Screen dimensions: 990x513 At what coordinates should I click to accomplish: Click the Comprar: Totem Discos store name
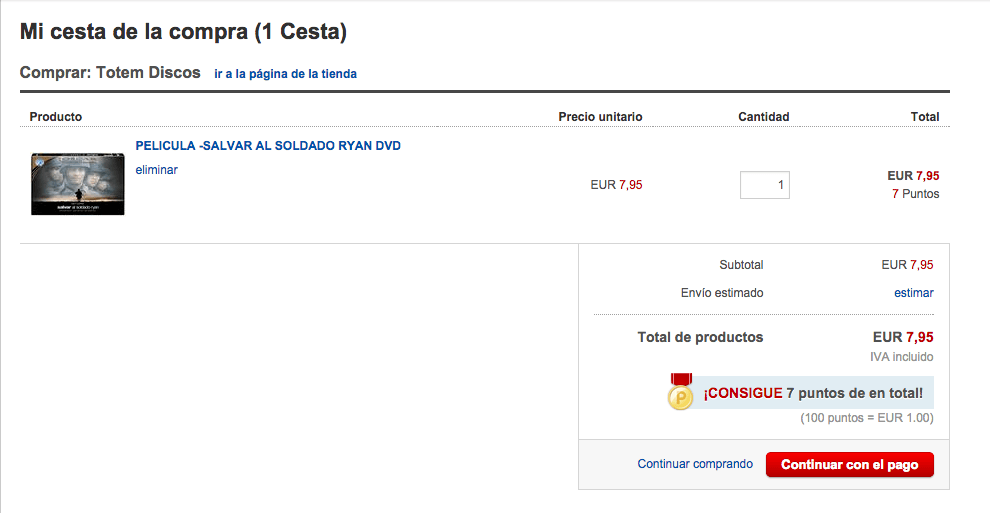[110, 73]
